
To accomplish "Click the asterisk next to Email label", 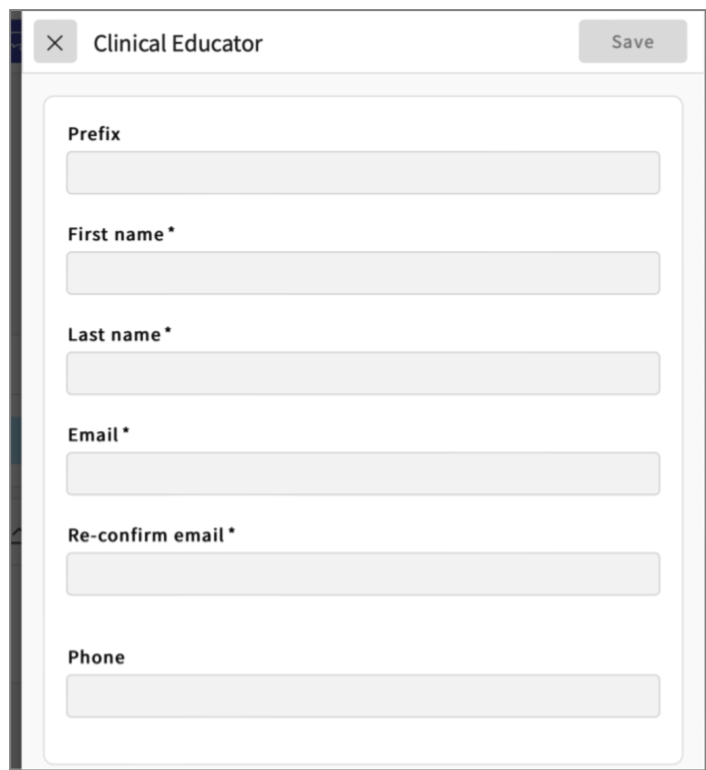I will click(x=126, y=432).
